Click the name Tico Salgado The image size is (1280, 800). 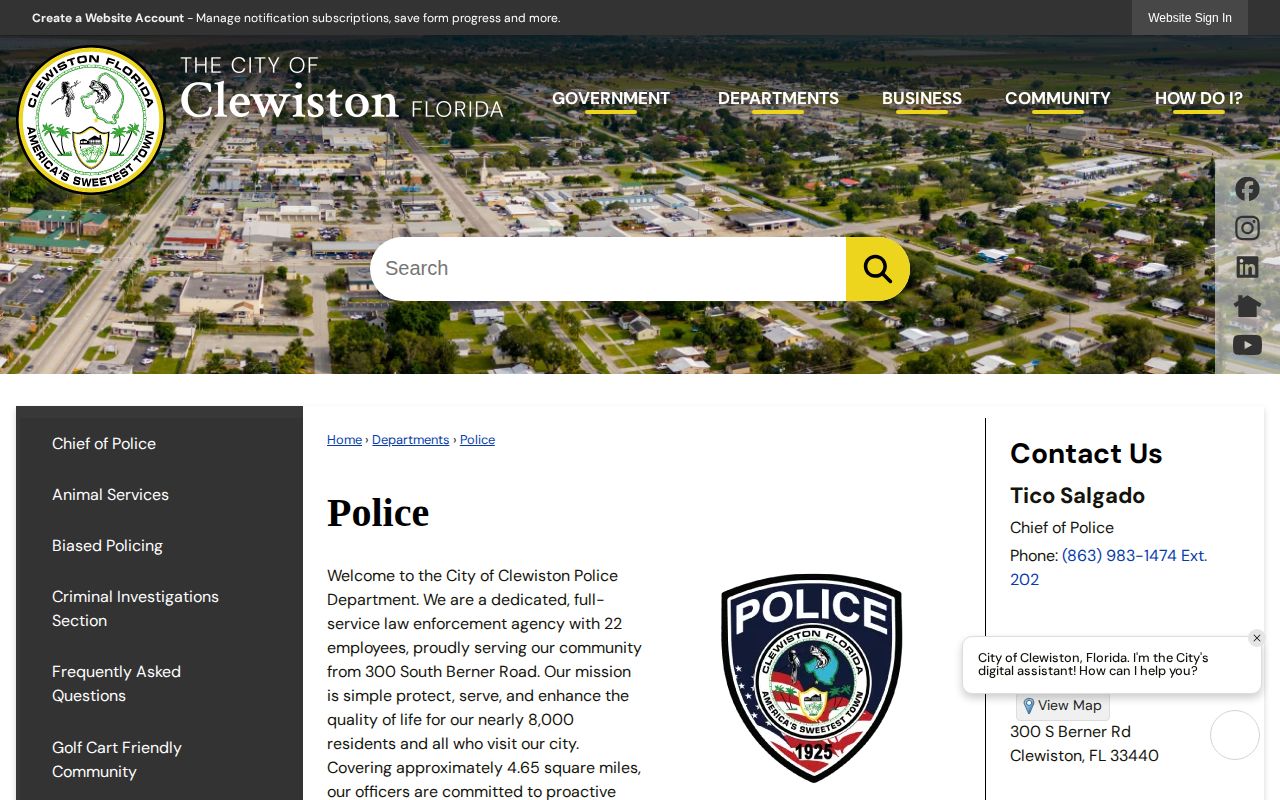[x=1077, y=496]
